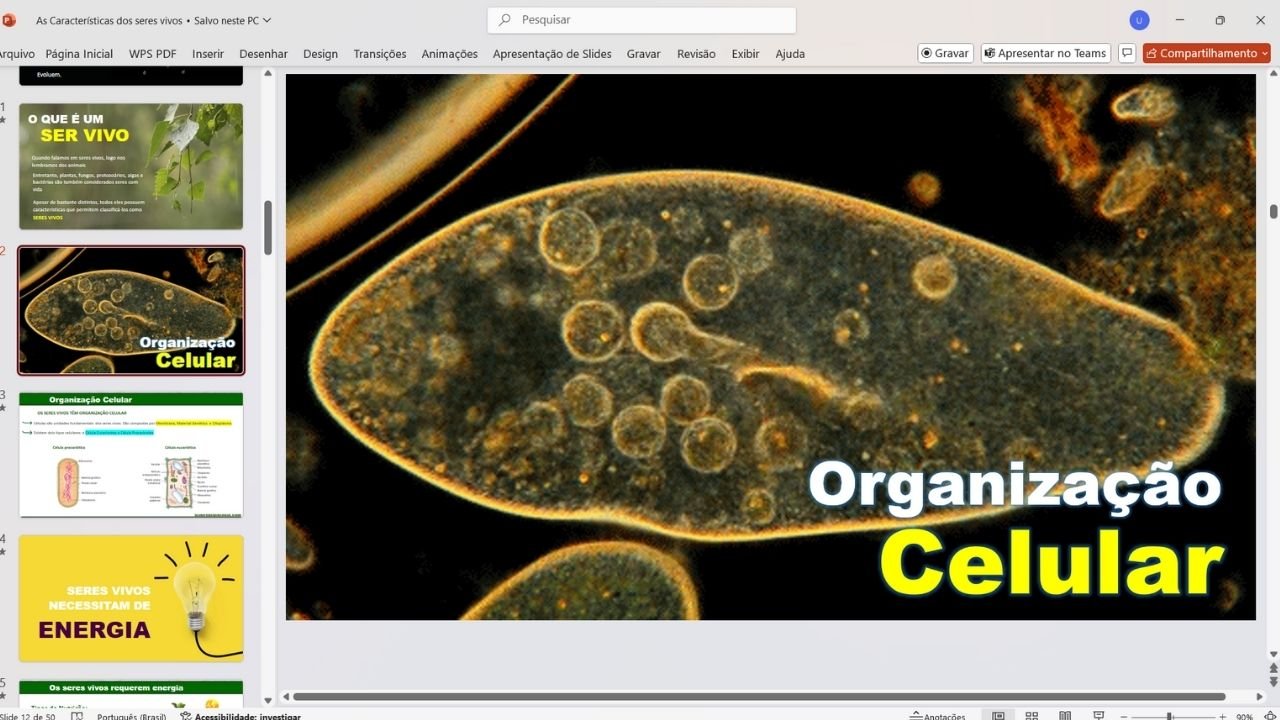
Task: Click the PowerPoint app icon in title bar
Action: click(9, 19)
